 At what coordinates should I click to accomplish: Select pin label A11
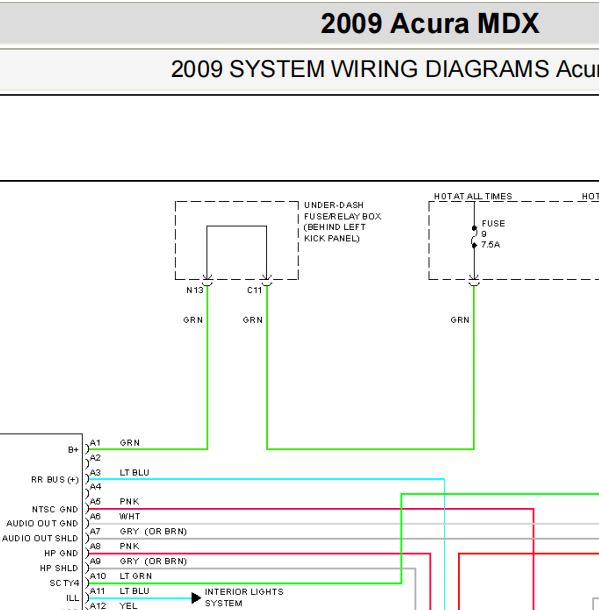click(97, 591)
